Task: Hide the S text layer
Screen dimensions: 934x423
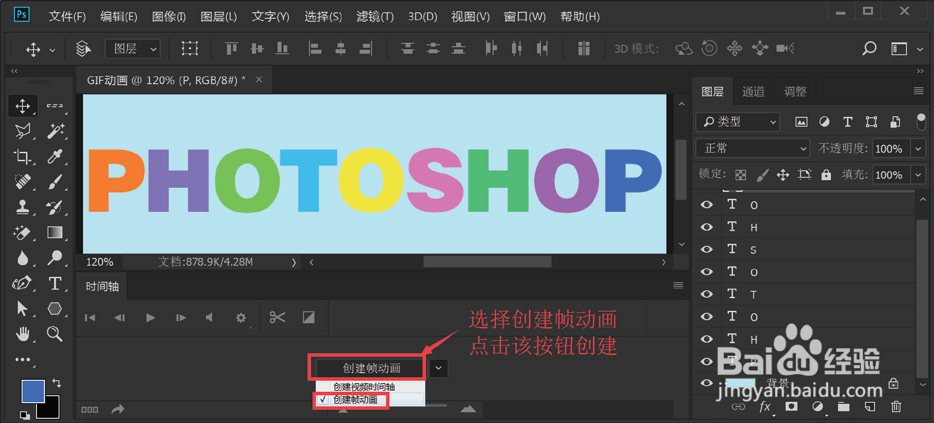Action: [x=707, y=250]
